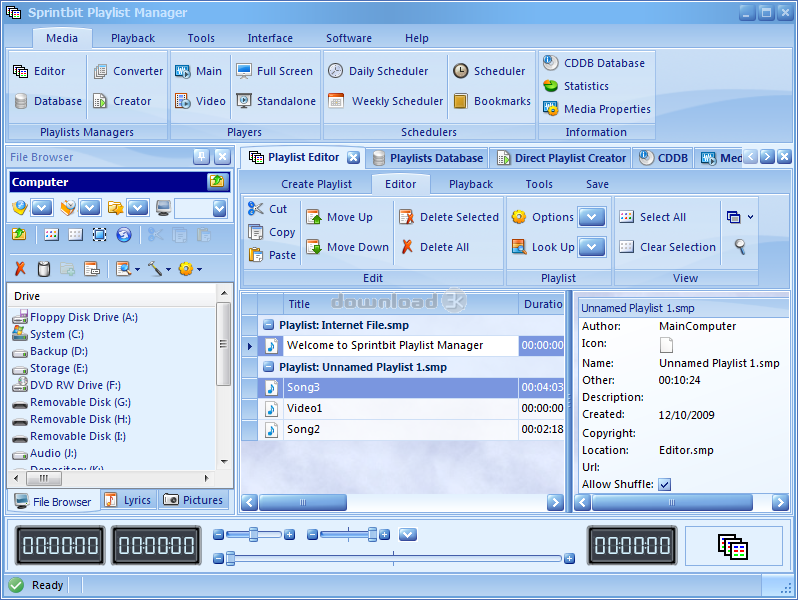
Task: Select System (C:) drive
Action: 48,334
